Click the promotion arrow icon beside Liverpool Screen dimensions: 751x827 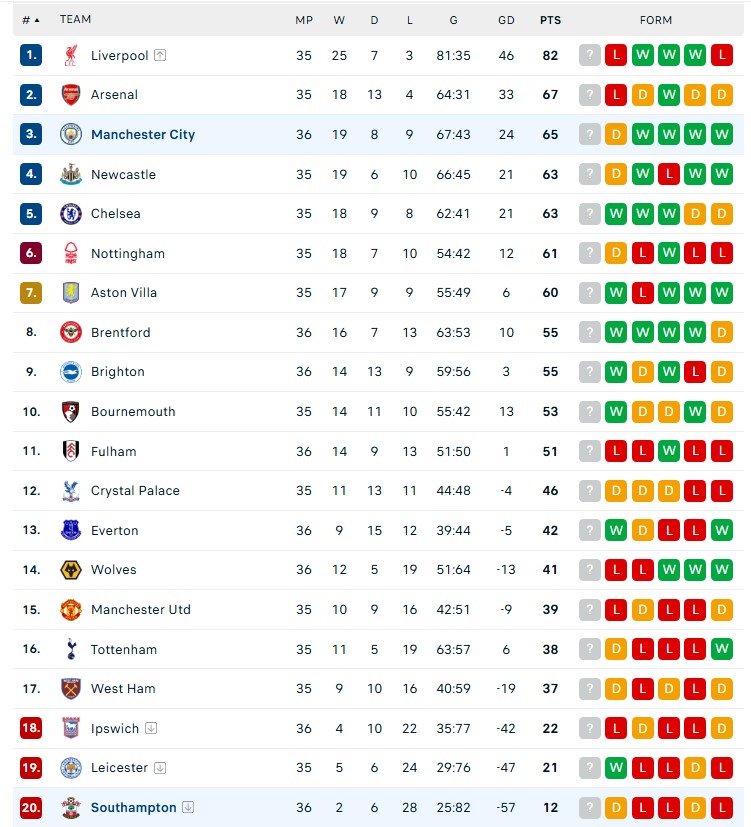(x=160, y=55)
